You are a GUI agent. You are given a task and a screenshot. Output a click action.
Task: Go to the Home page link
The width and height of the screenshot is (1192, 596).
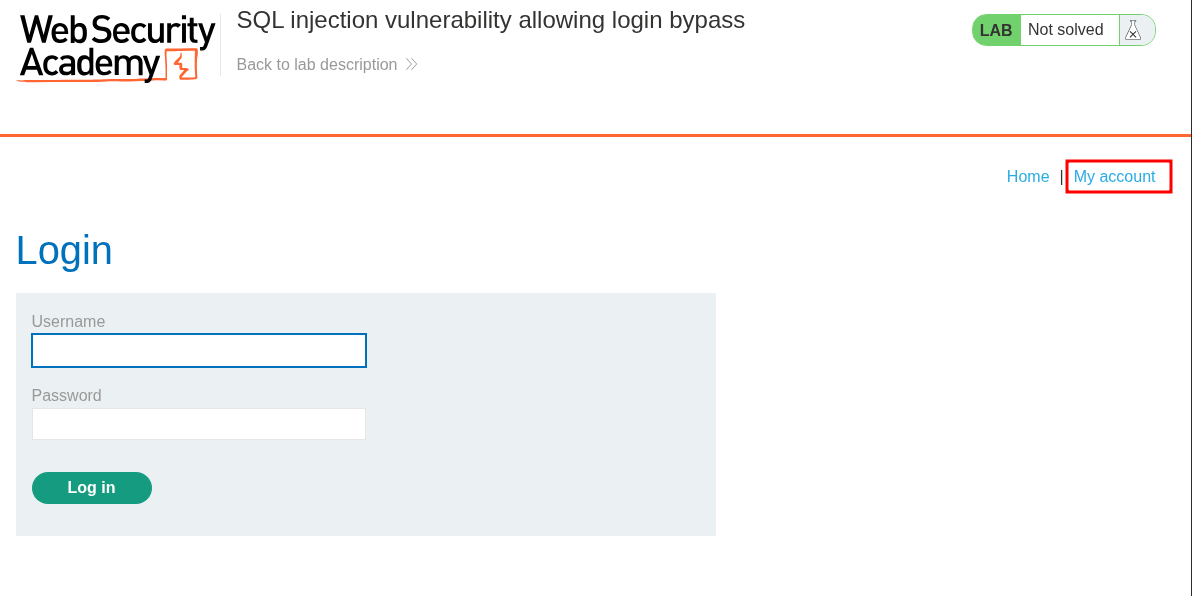click(x=1027, y=177)
